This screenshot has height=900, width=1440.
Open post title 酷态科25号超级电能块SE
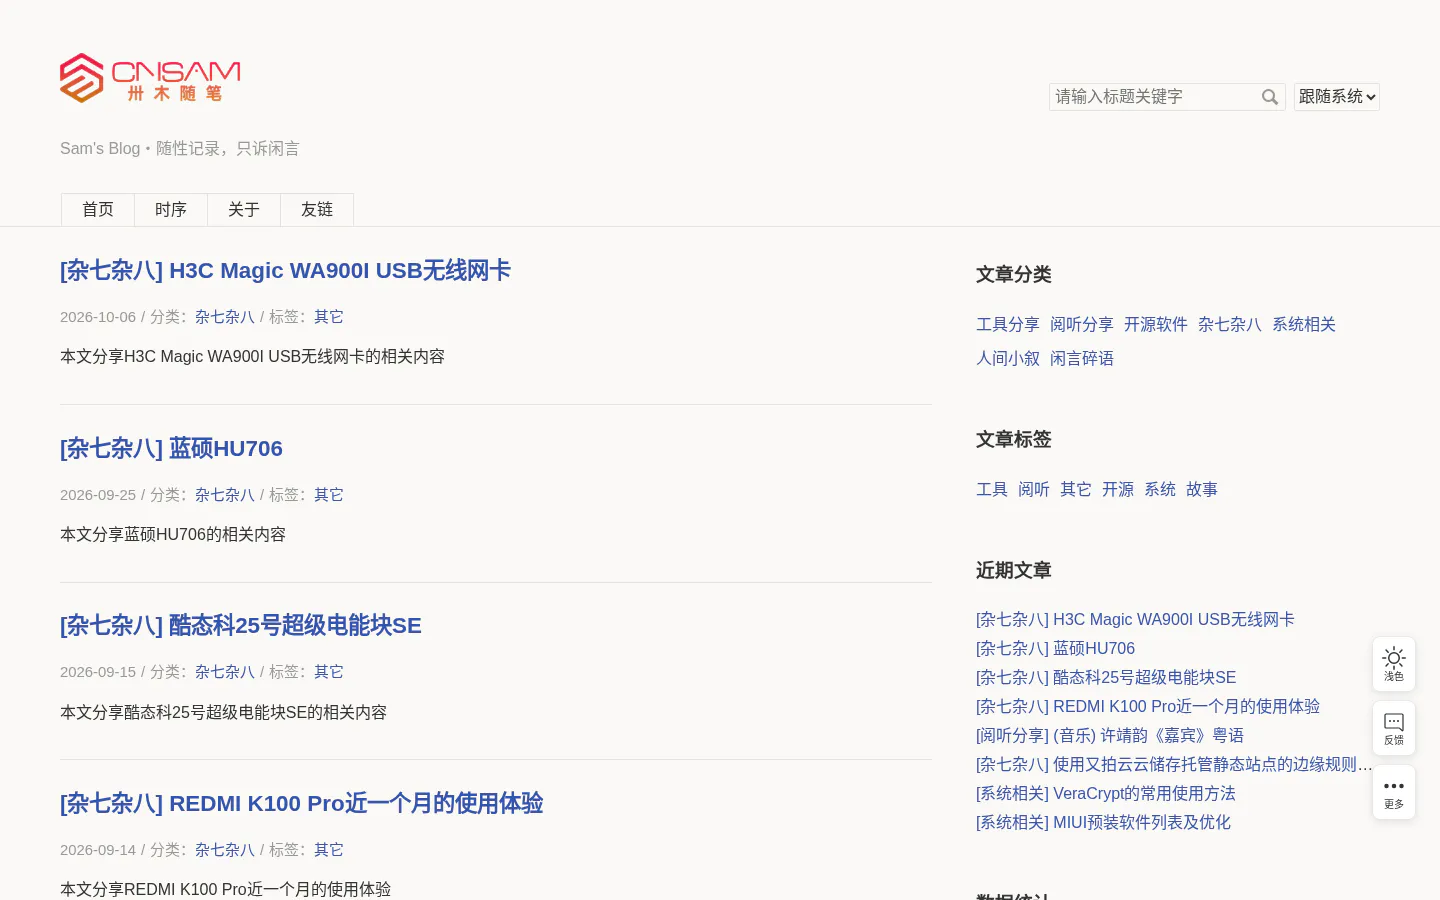tap(241, 626)
